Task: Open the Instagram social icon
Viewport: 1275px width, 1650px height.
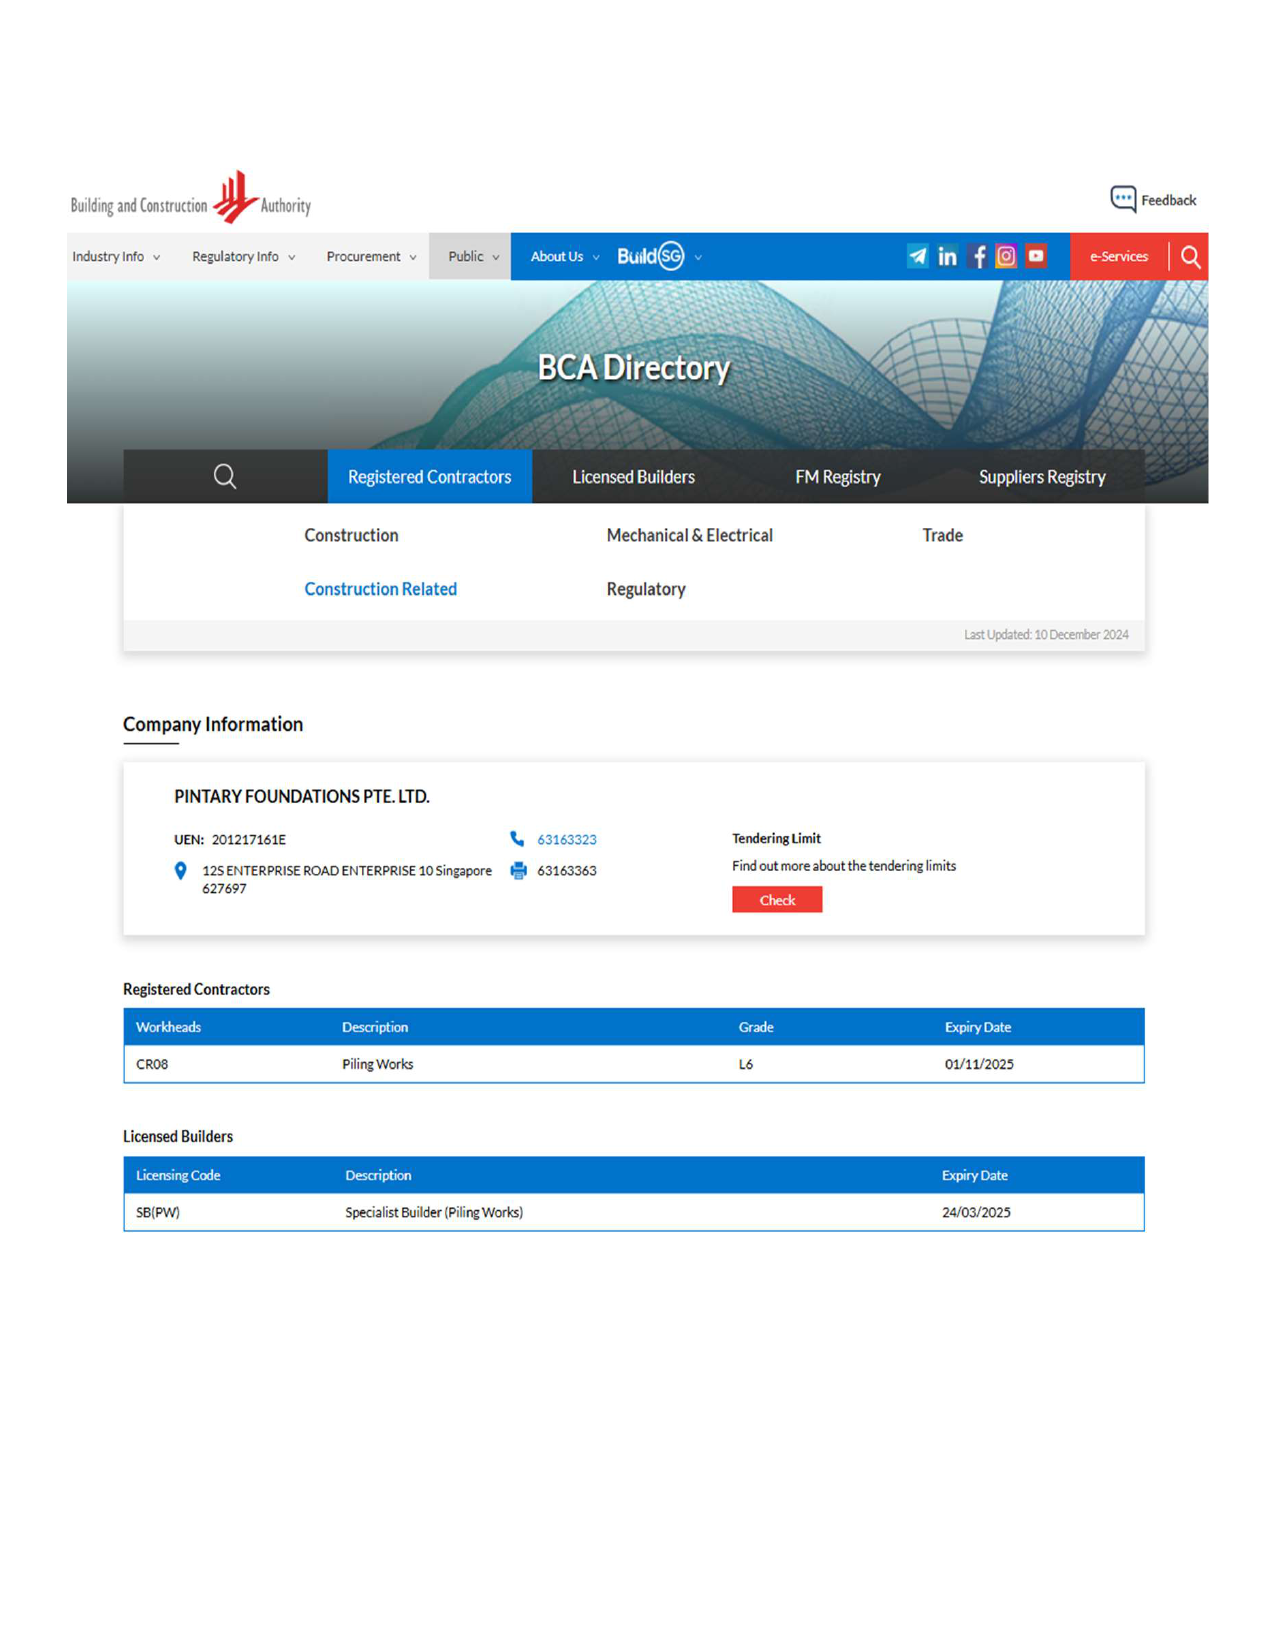Action: coord(1006,256)
